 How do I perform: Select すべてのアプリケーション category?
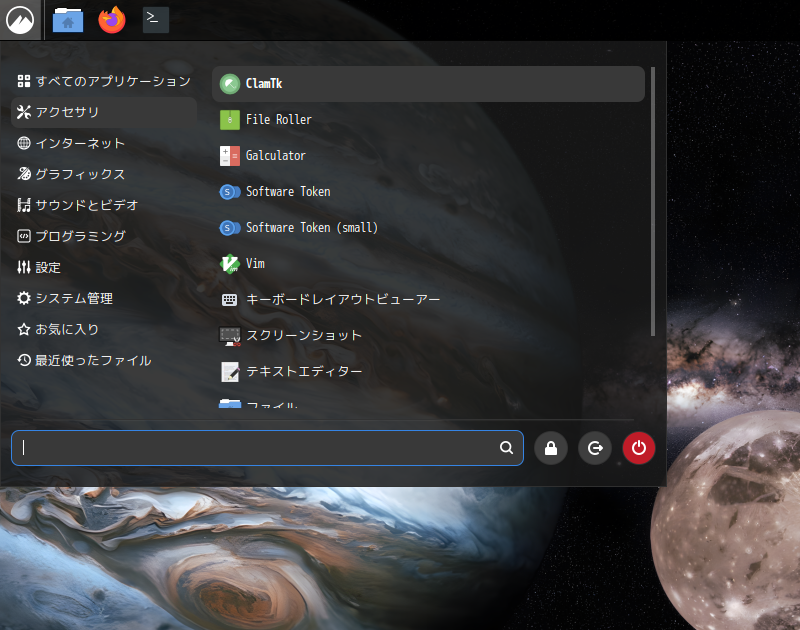[x=104, y=81]
